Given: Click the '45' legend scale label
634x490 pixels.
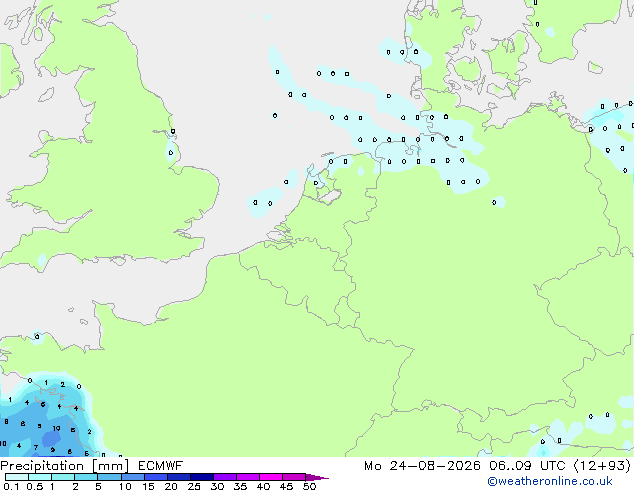Looking at the screenshot, I should tap(286, 486).
